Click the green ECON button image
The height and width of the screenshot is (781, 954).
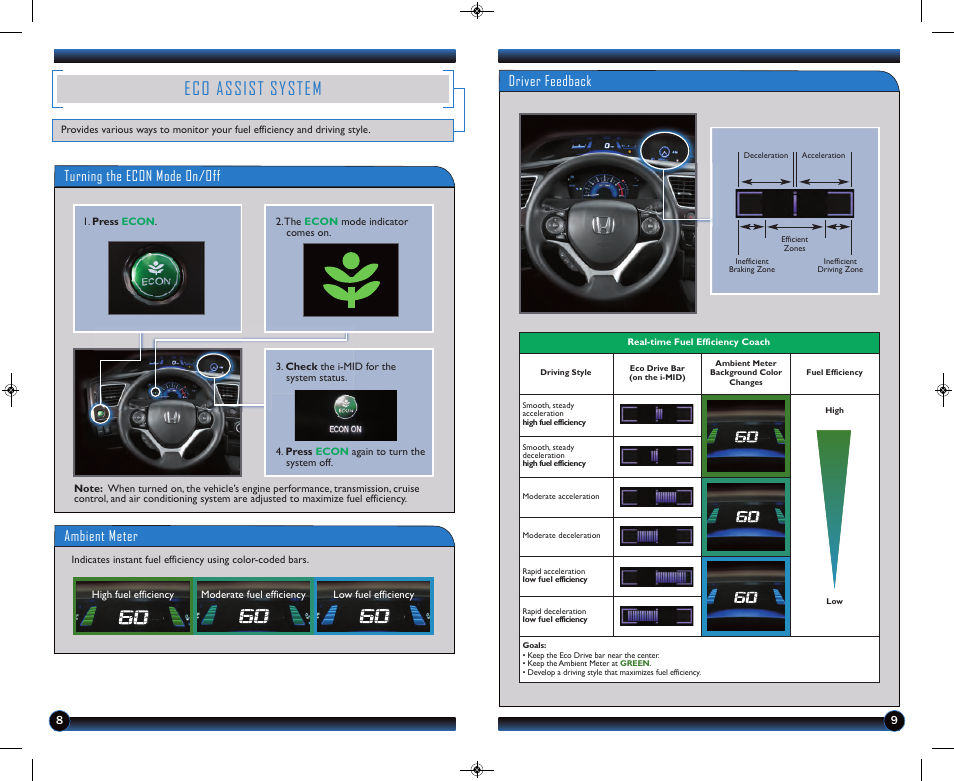click(156, 278)
